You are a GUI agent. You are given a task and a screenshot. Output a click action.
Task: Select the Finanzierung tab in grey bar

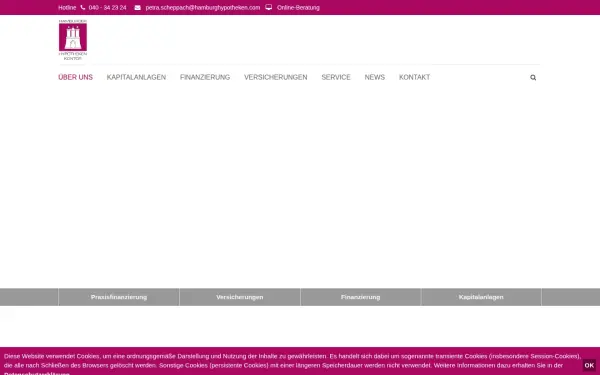pos(360,297)
